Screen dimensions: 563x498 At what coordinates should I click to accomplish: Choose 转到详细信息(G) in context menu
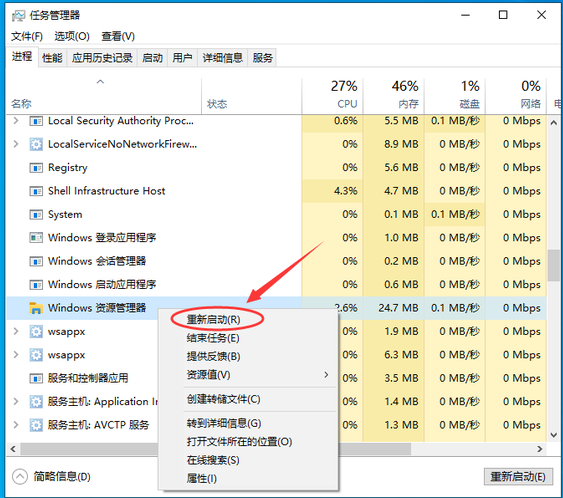[224, 423]
